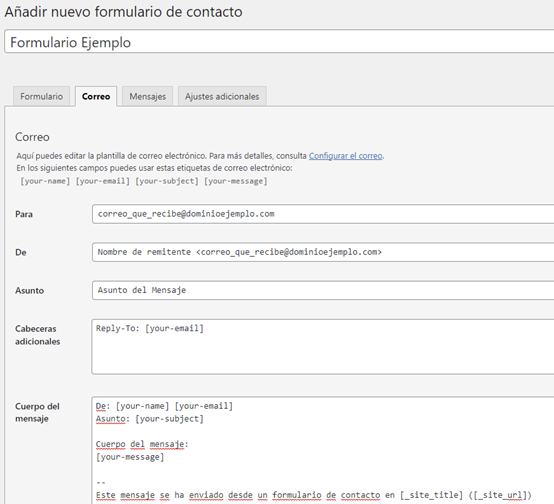Image resolution: width=554 pixels, height=504 pixels.
Task: Click the Asunto field label
Action: point(29,291)
